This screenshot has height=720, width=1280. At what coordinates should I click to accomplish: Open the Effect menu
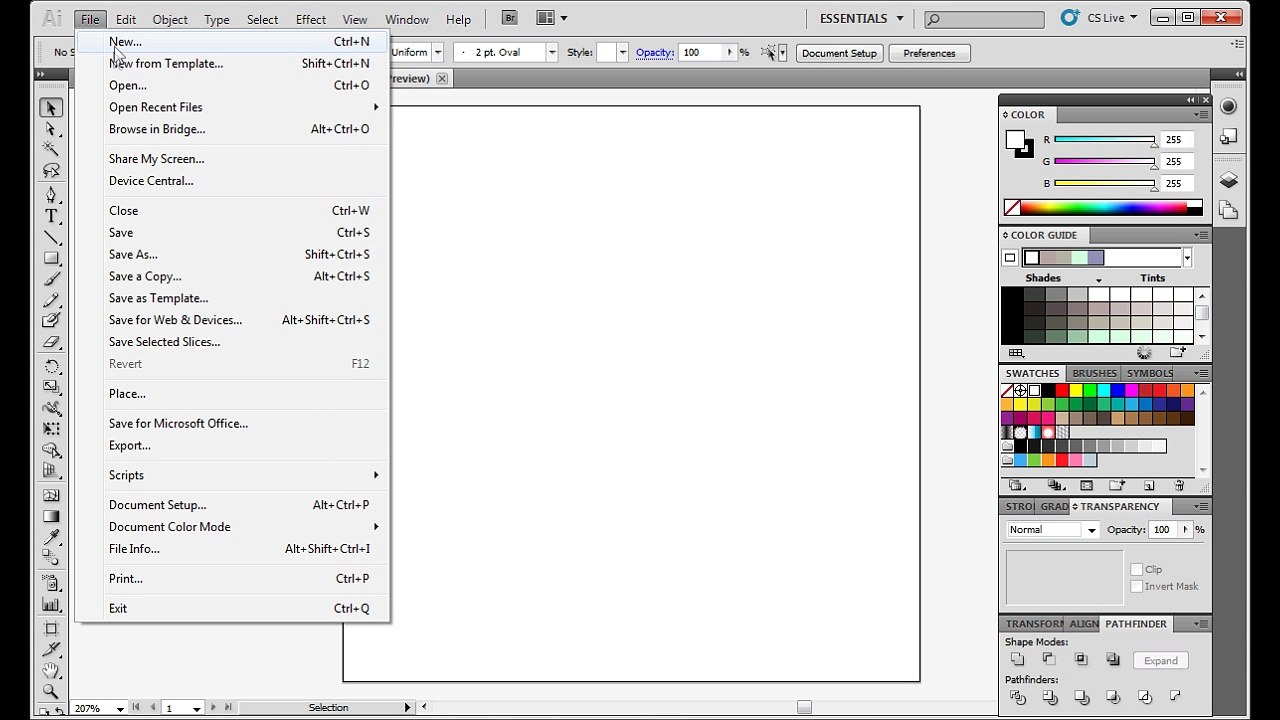click(x=310, y=19)
